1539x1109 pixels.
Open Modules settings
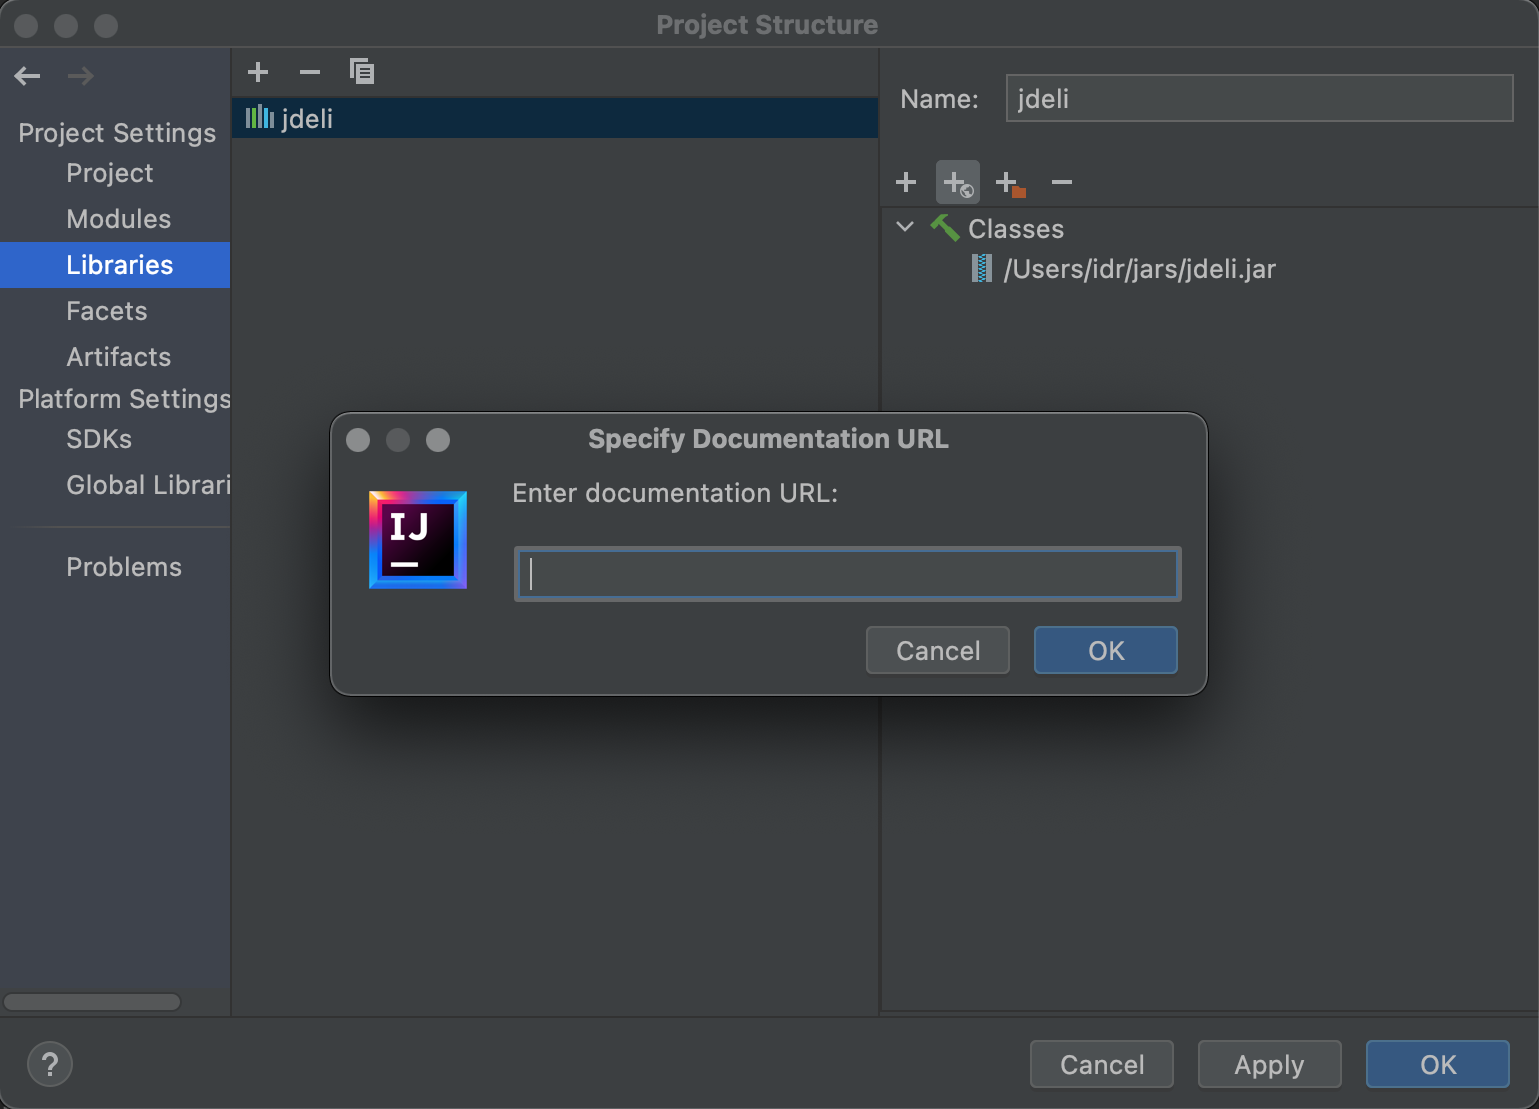[x=118, y=219]
